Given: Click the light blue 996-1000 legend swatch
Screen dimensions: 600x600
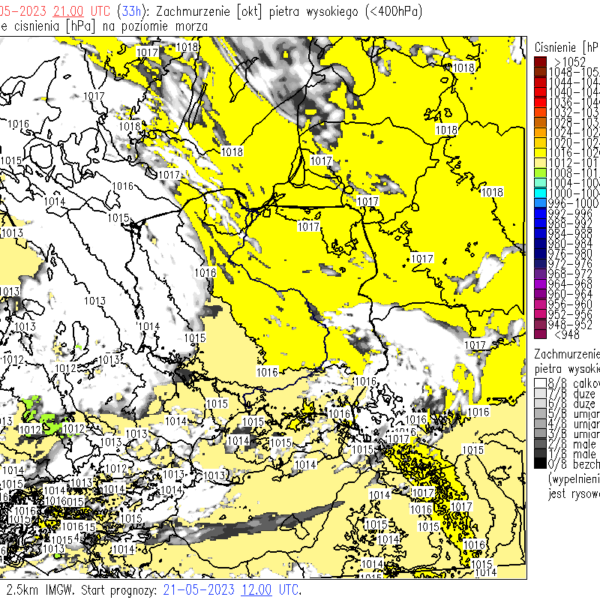Looking at the screenshot, I should coord(540,203).
